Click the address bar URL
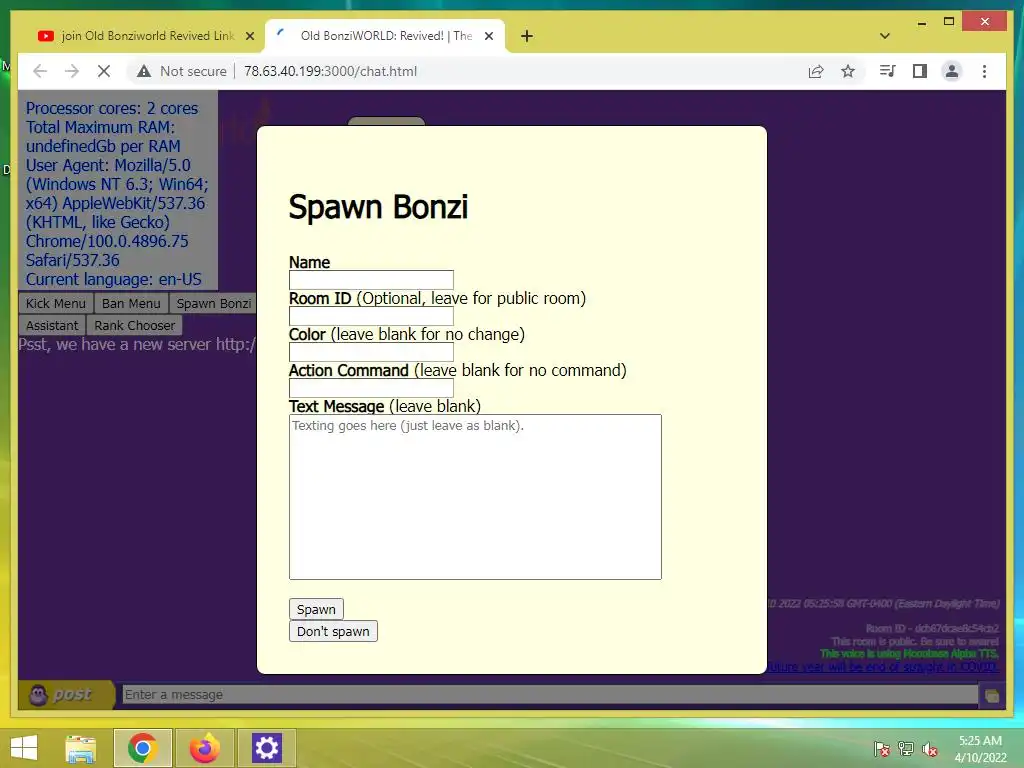The image size is (1024, 768). [x=330, y=71]
